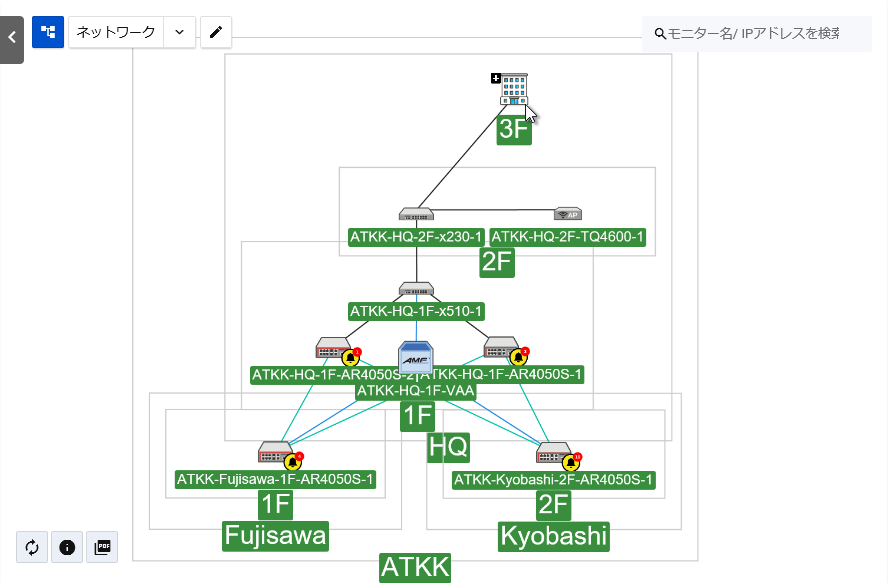Export the map using PDF icon
Viewport: 888px width, 583px height.
tap(102, 547)
